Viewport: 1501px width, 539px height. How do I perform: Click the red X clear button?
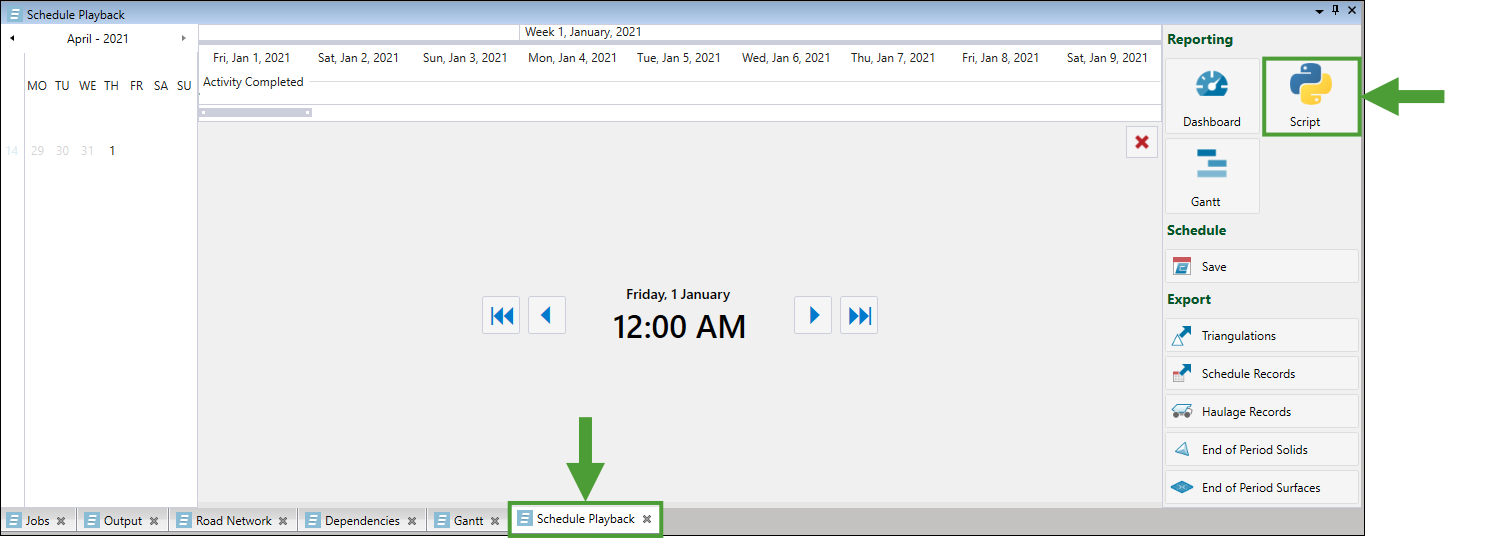coord(1142,142)
